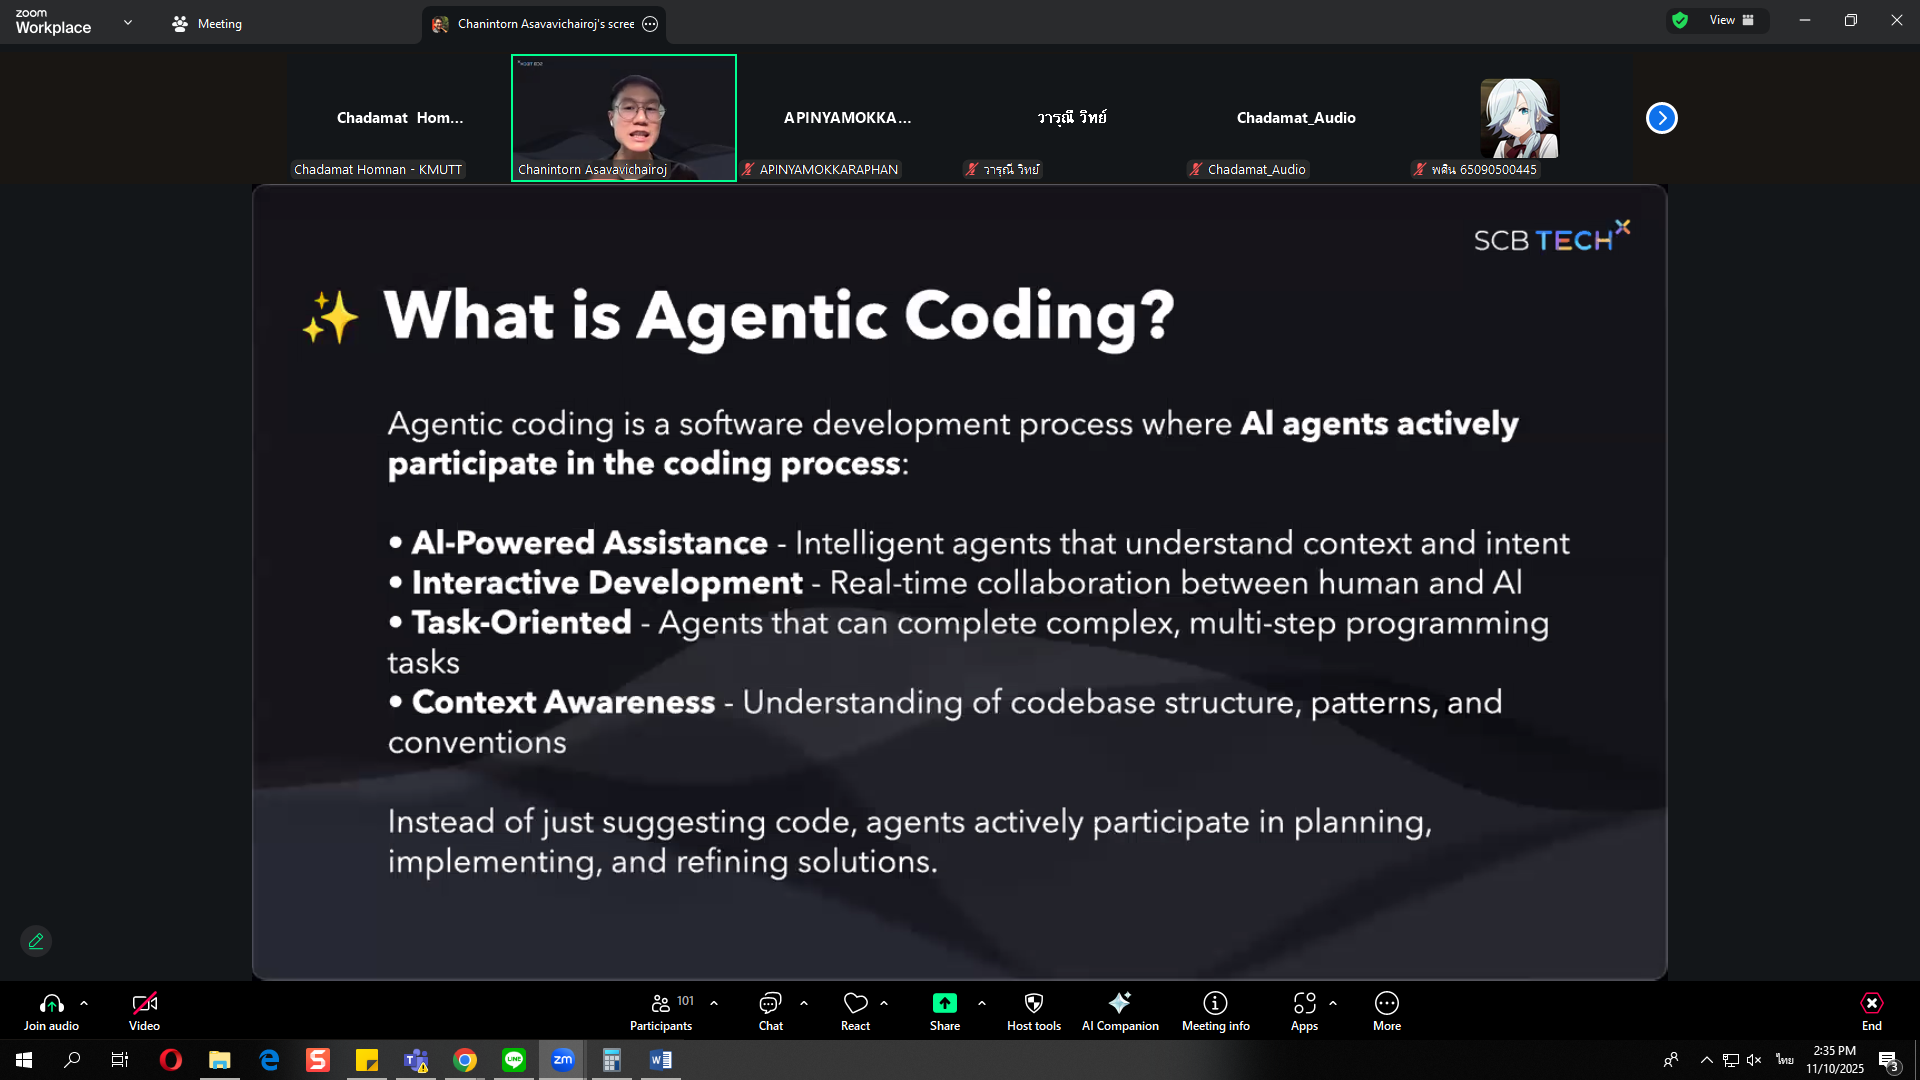The image size is (1920, 1080).
Task: Show Meeting info
Action: tap(1215, 1010)
